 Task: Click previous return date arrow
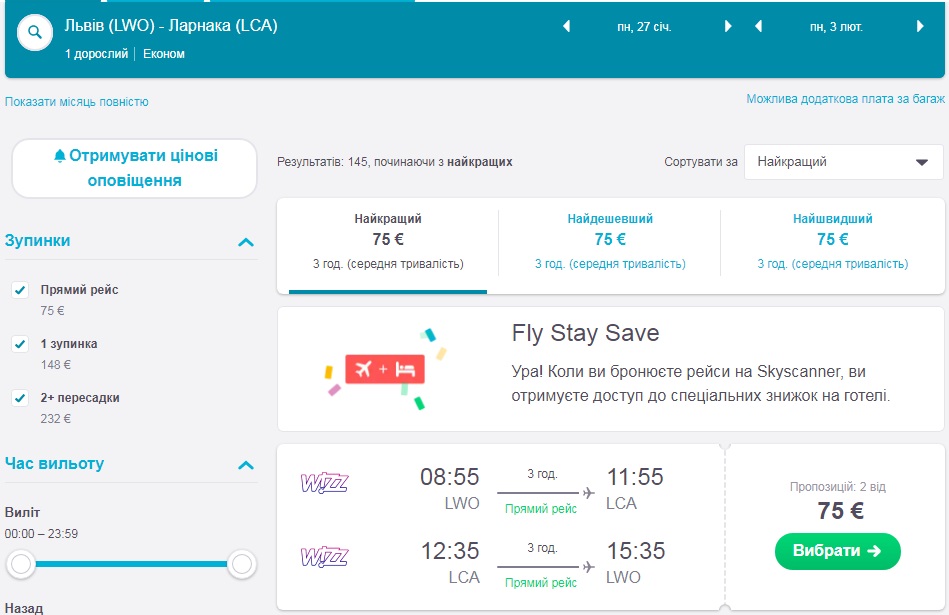click(x=758, y=27)
